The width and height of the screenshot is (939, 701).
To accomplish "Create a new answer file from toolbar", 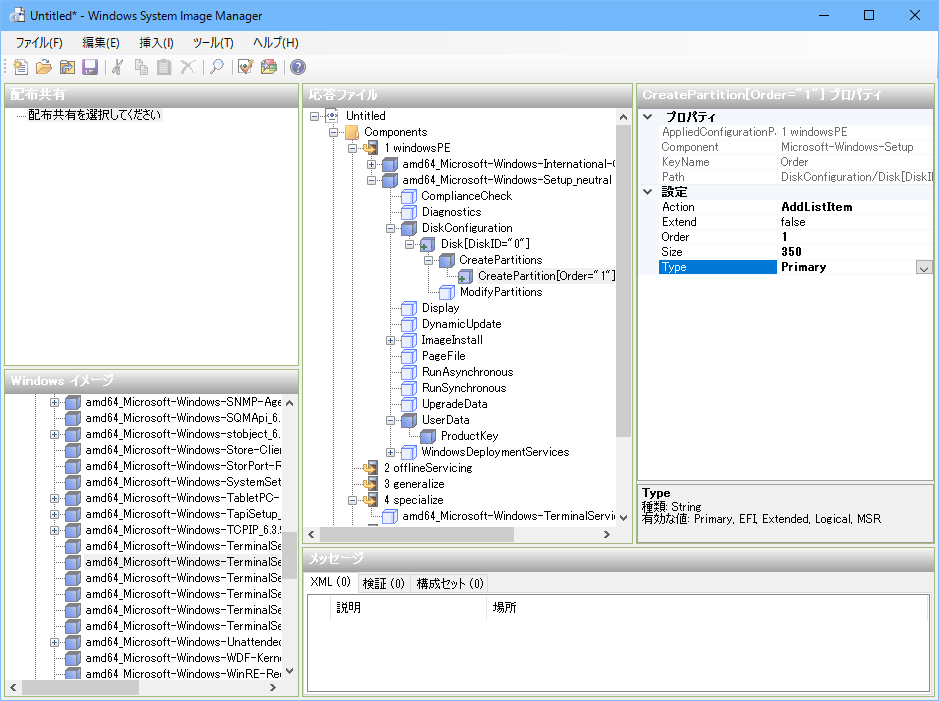I will [x=20, y=67].
